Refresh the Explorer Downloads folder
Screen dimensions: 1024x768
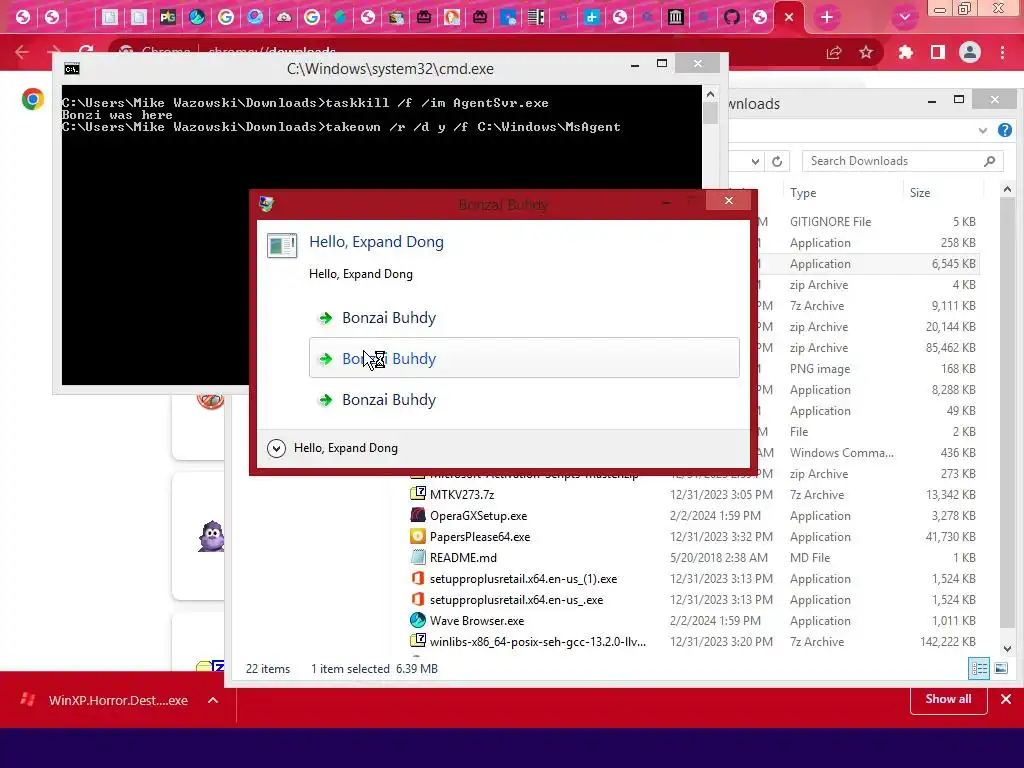777,161
